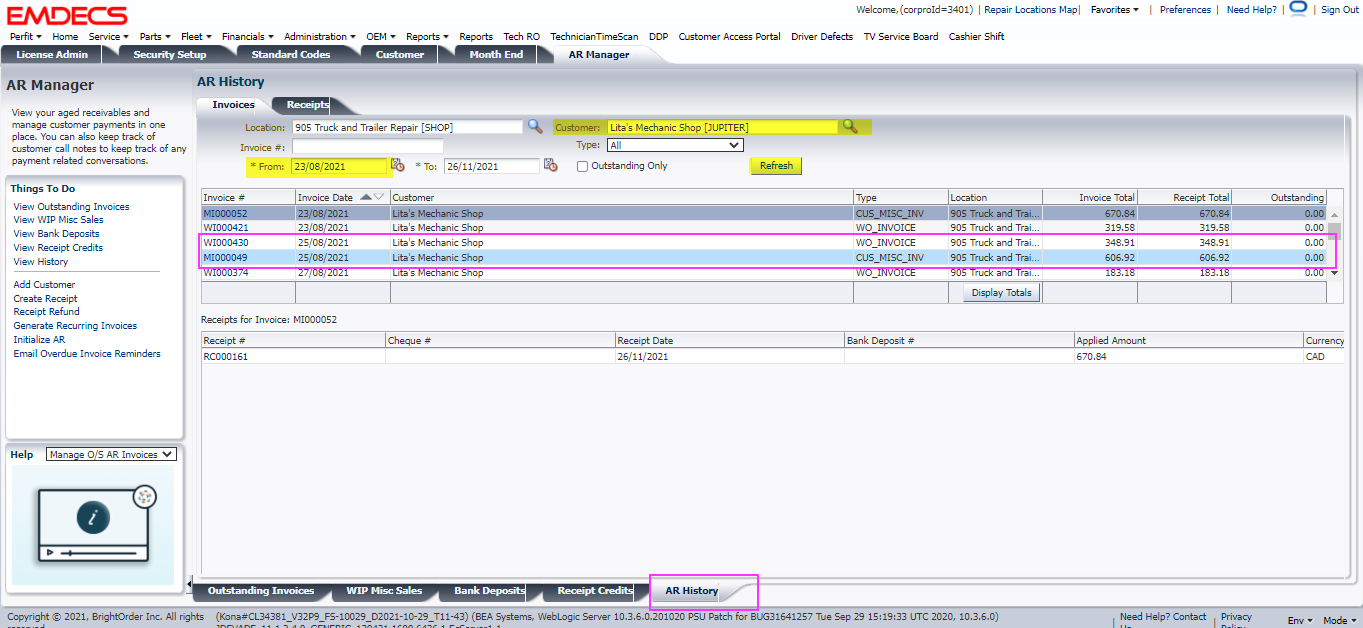Open the chat bubble icon
1363x628 pixels.
pyautogui.click(x=1298, y=9)
